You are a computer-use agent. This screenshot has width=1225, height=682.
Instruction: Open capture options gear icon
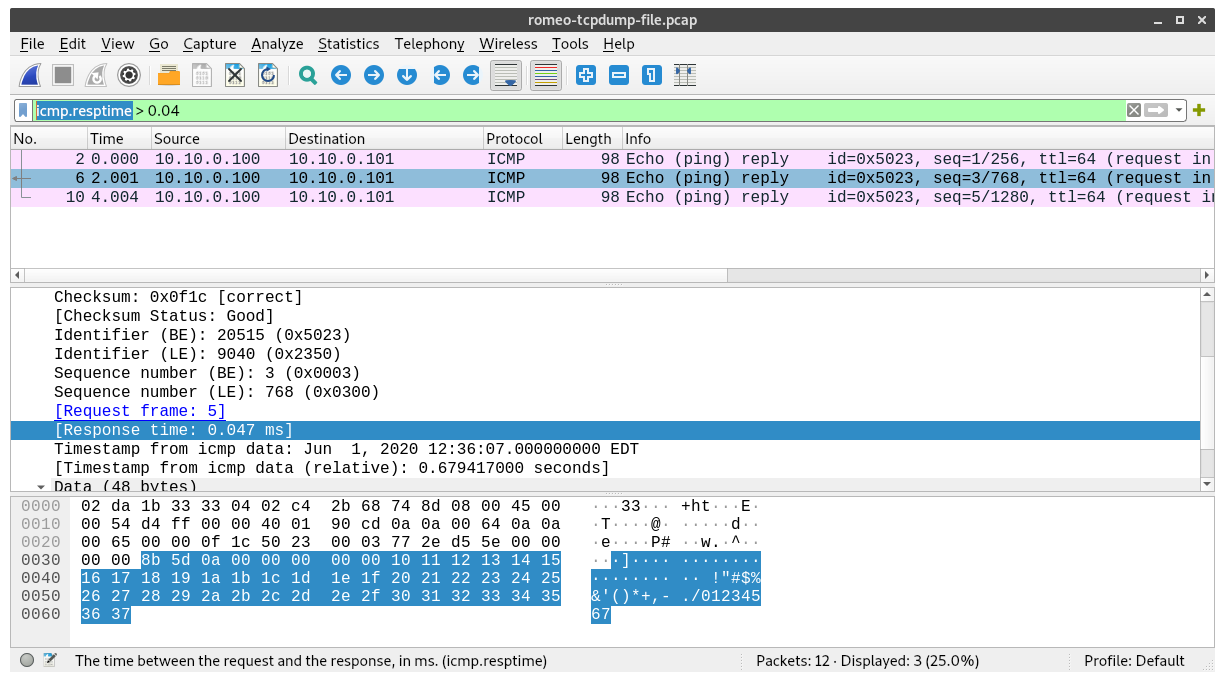click(128, 75)
